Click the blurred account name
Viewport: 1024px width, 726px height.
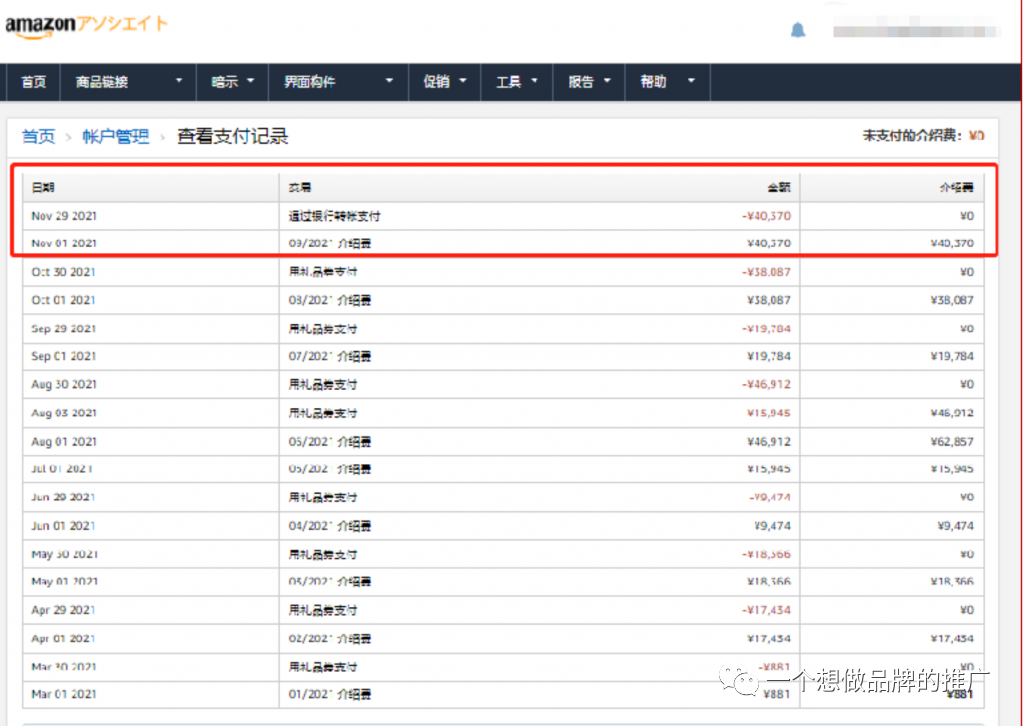point(916,31)
